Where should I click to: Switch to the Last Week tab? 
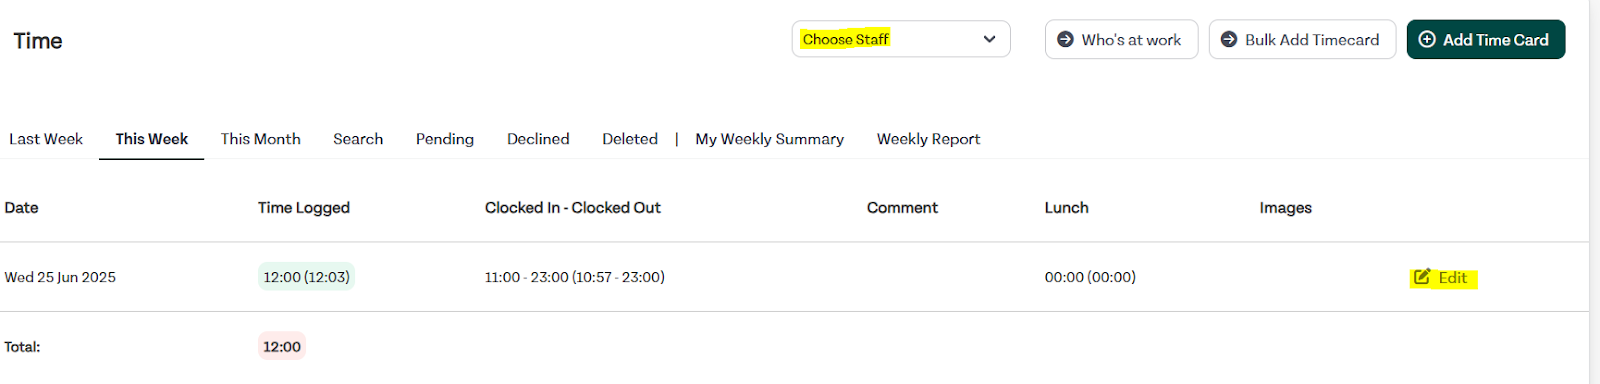(x=46, y=139)
